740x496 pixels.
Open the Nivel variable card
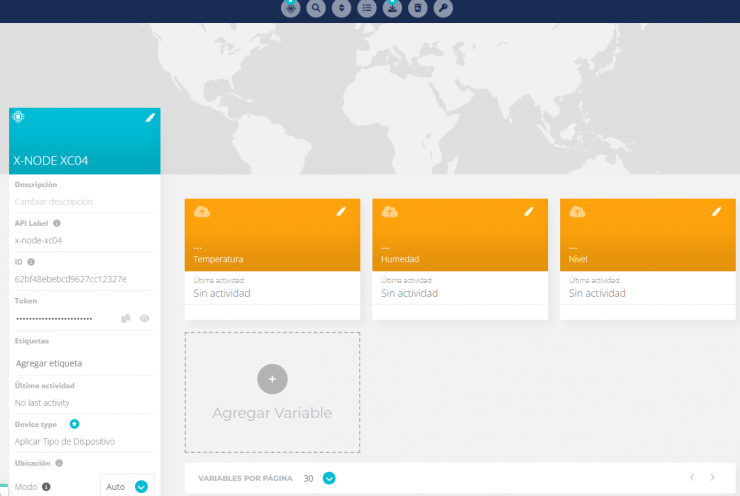648,259
